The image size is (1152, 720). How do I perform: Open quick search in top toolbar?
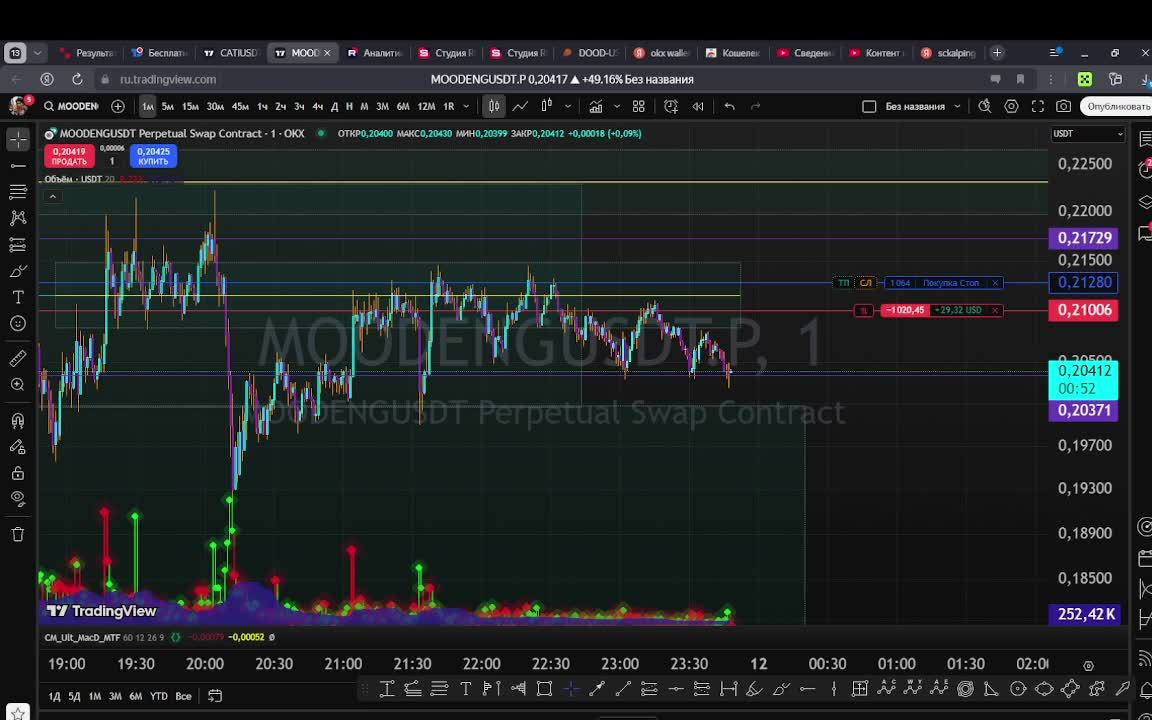click(x=984, y=107)
